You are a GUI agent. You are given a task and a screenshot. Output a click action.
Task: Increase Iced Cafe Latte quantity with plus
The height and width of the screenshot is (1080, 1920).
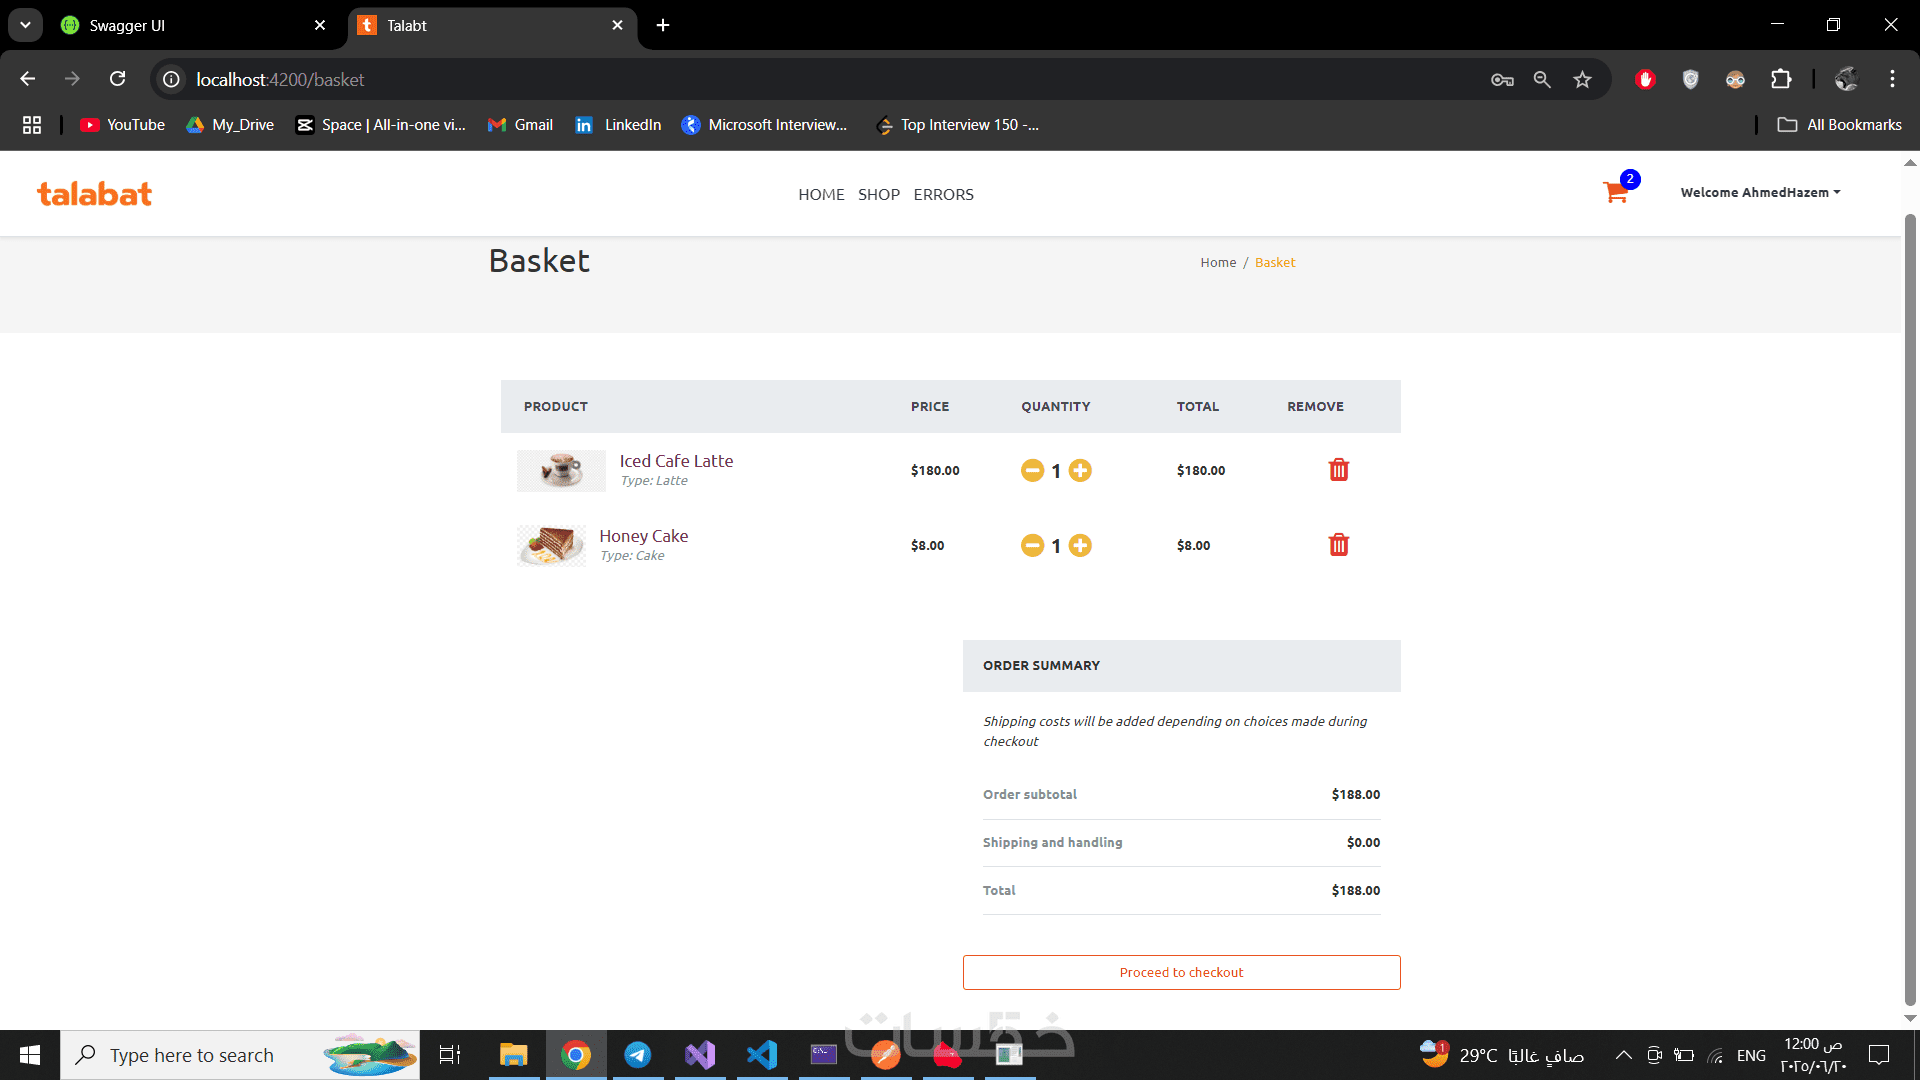1080,470
